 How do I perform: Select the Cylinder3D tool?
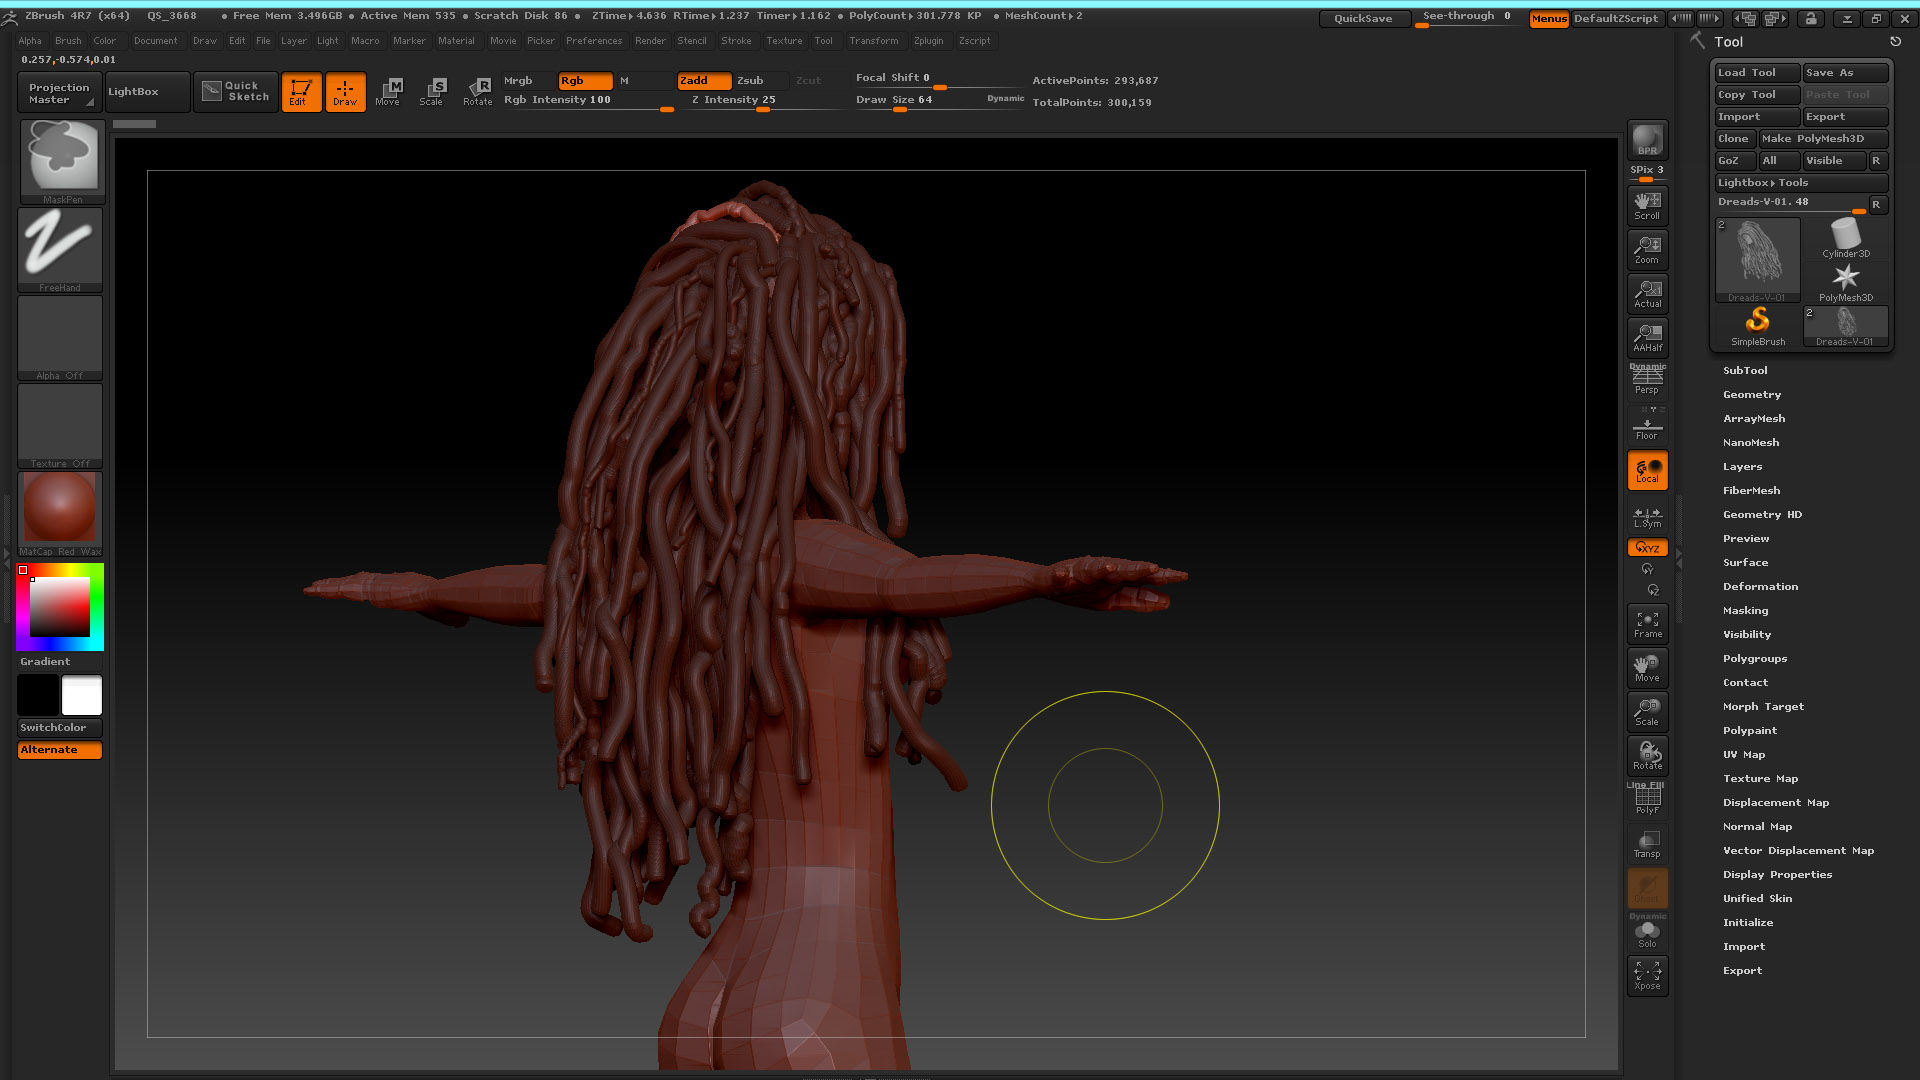1846,238
